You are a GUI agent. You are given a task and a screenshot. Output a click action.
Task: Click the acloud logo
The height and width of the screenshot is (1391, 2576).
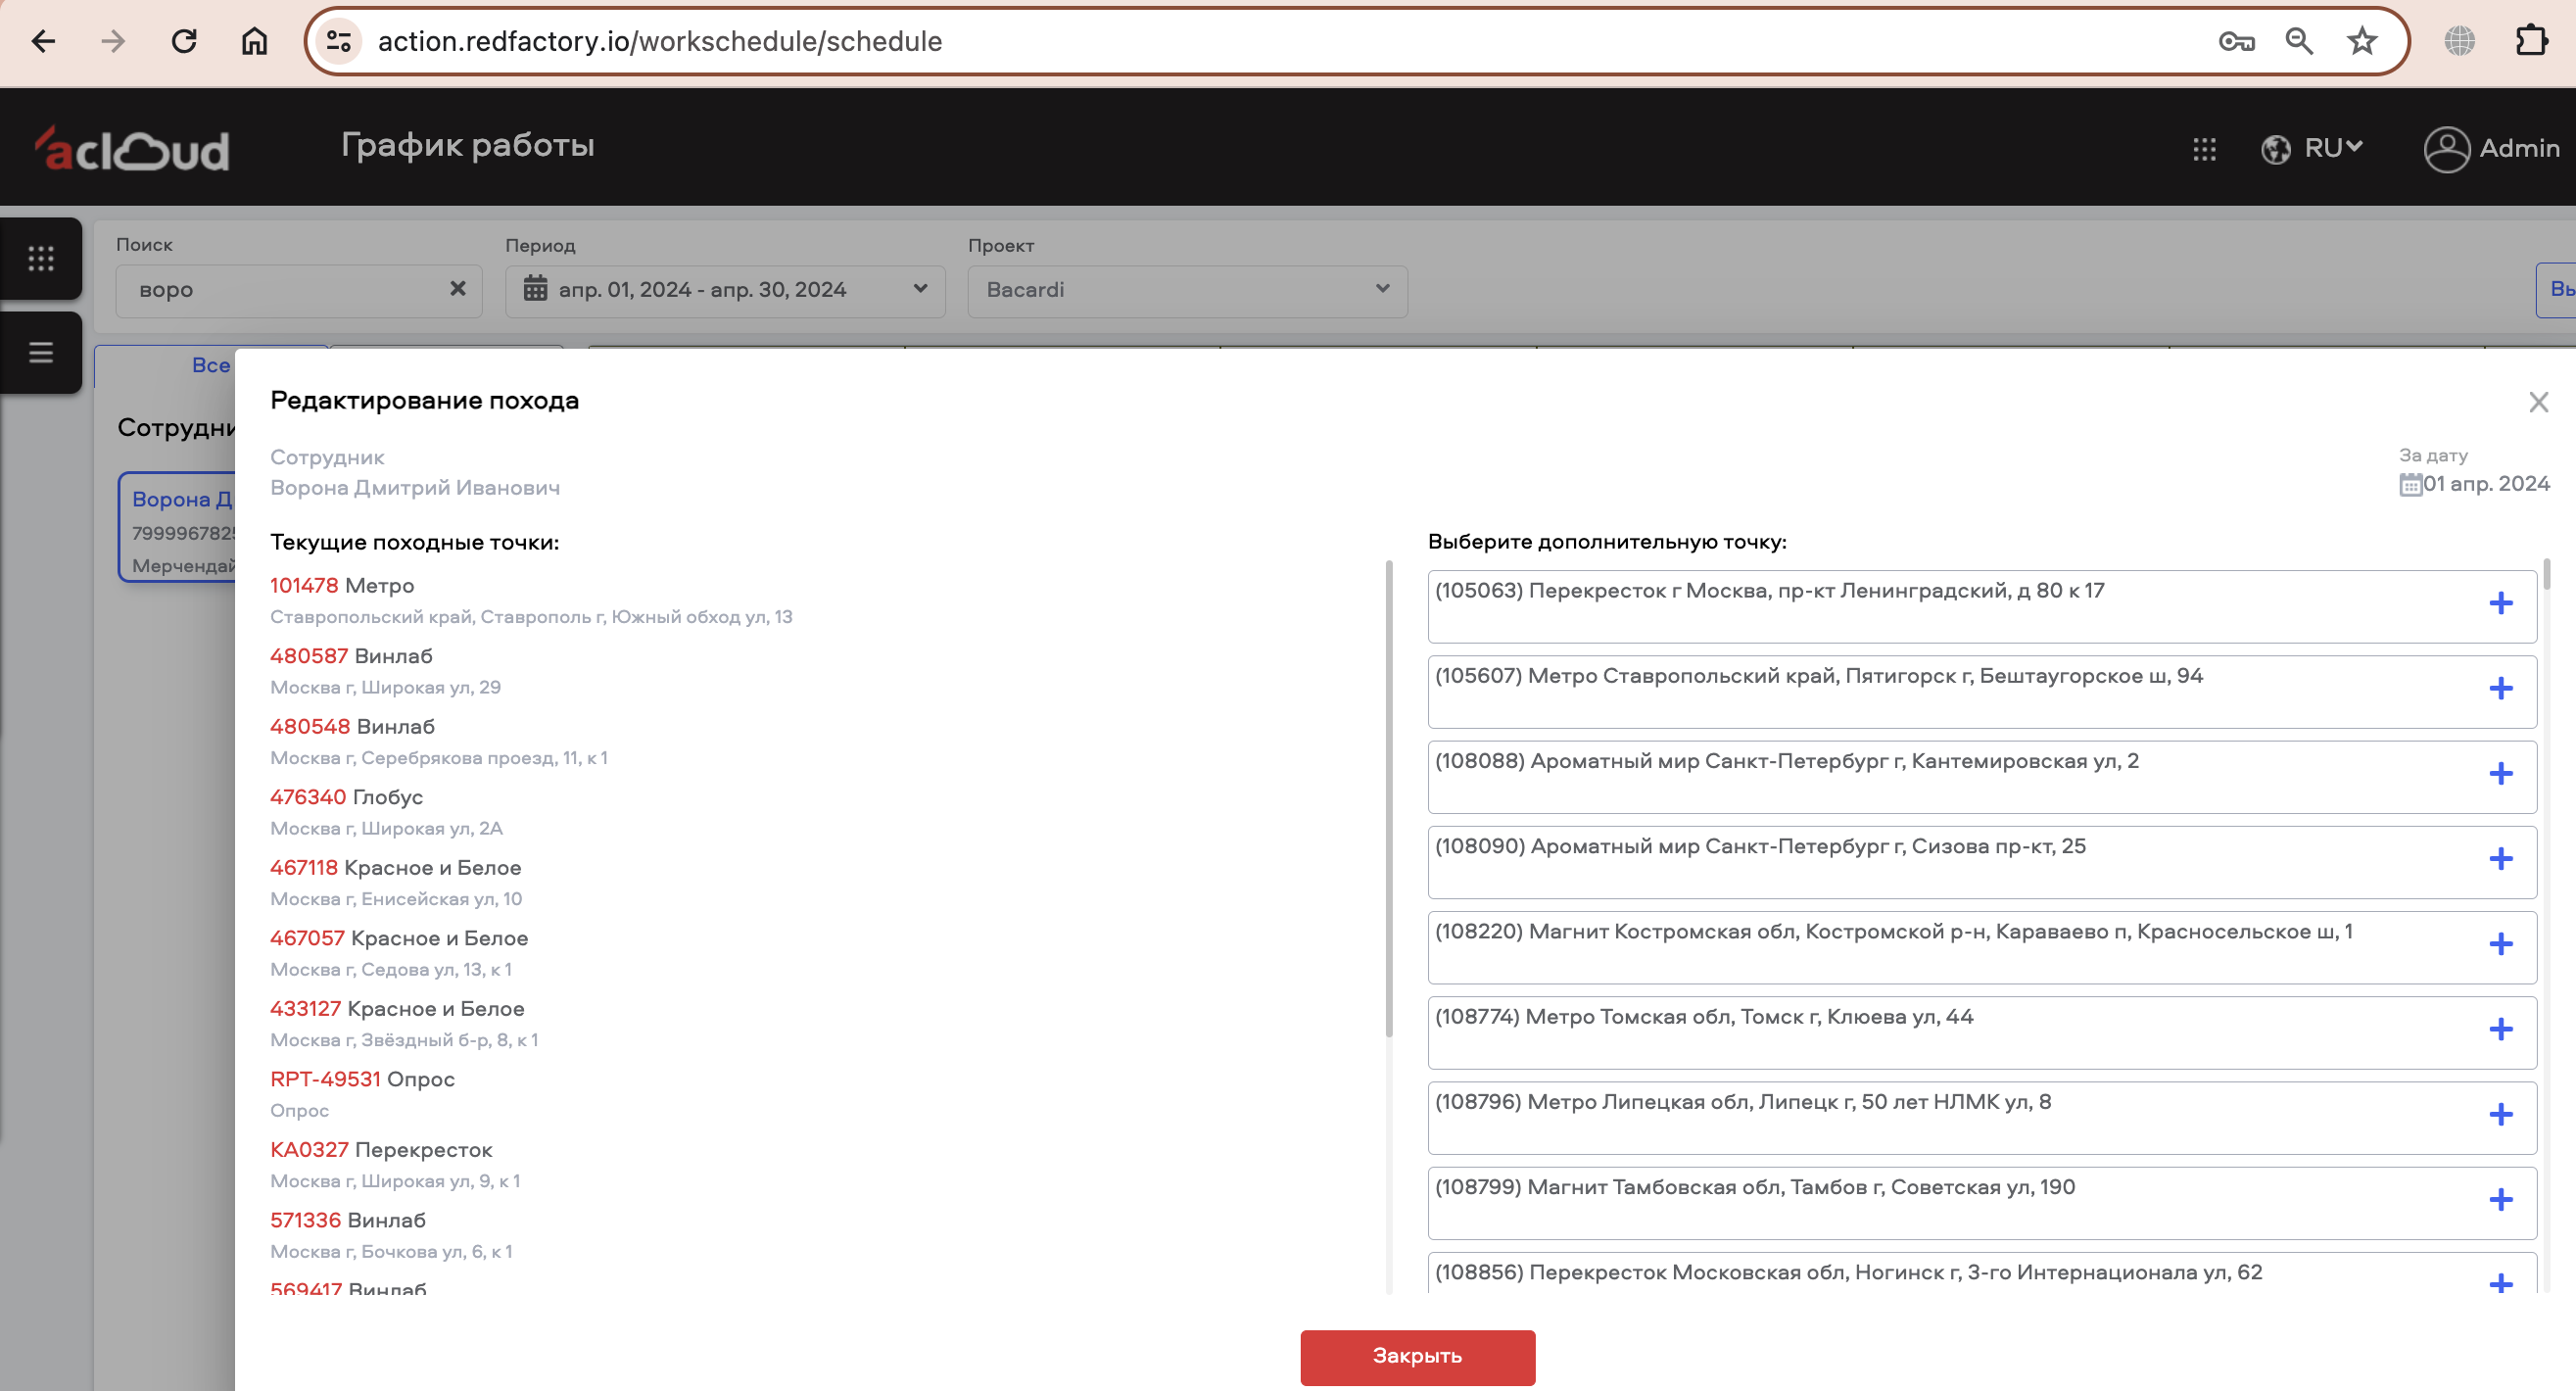pos(132,149)
